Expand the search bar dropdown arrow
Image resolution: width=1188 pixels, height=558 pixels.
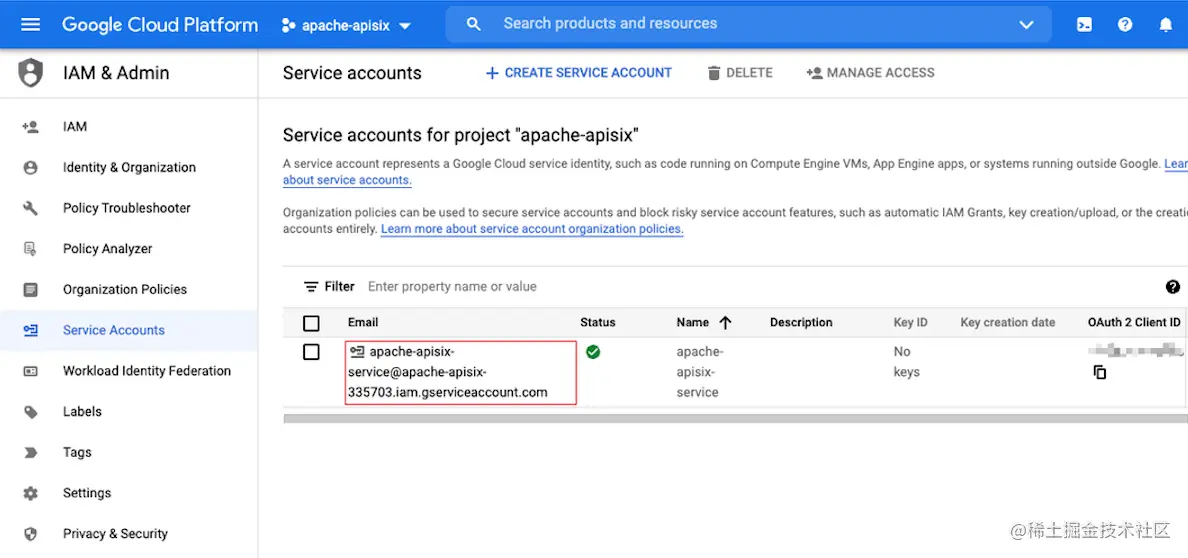[1026, 25]
